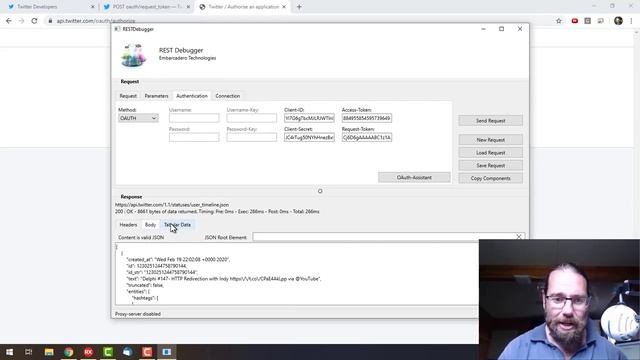Clear the JSON Root Element field with X
The image size is (640, 360).
(519, 237)
